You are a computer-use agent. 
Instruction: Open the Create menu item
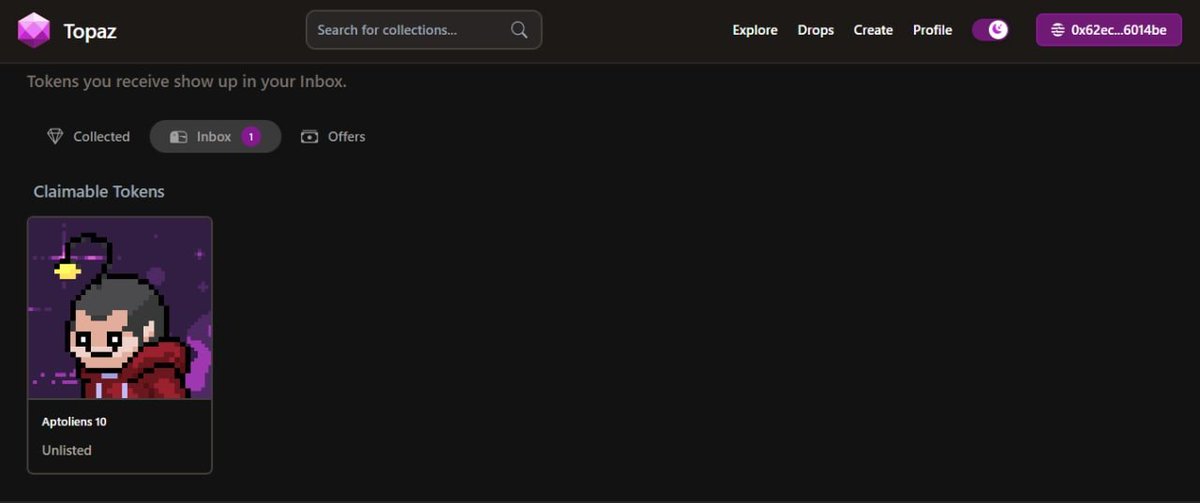click(873, 30)
